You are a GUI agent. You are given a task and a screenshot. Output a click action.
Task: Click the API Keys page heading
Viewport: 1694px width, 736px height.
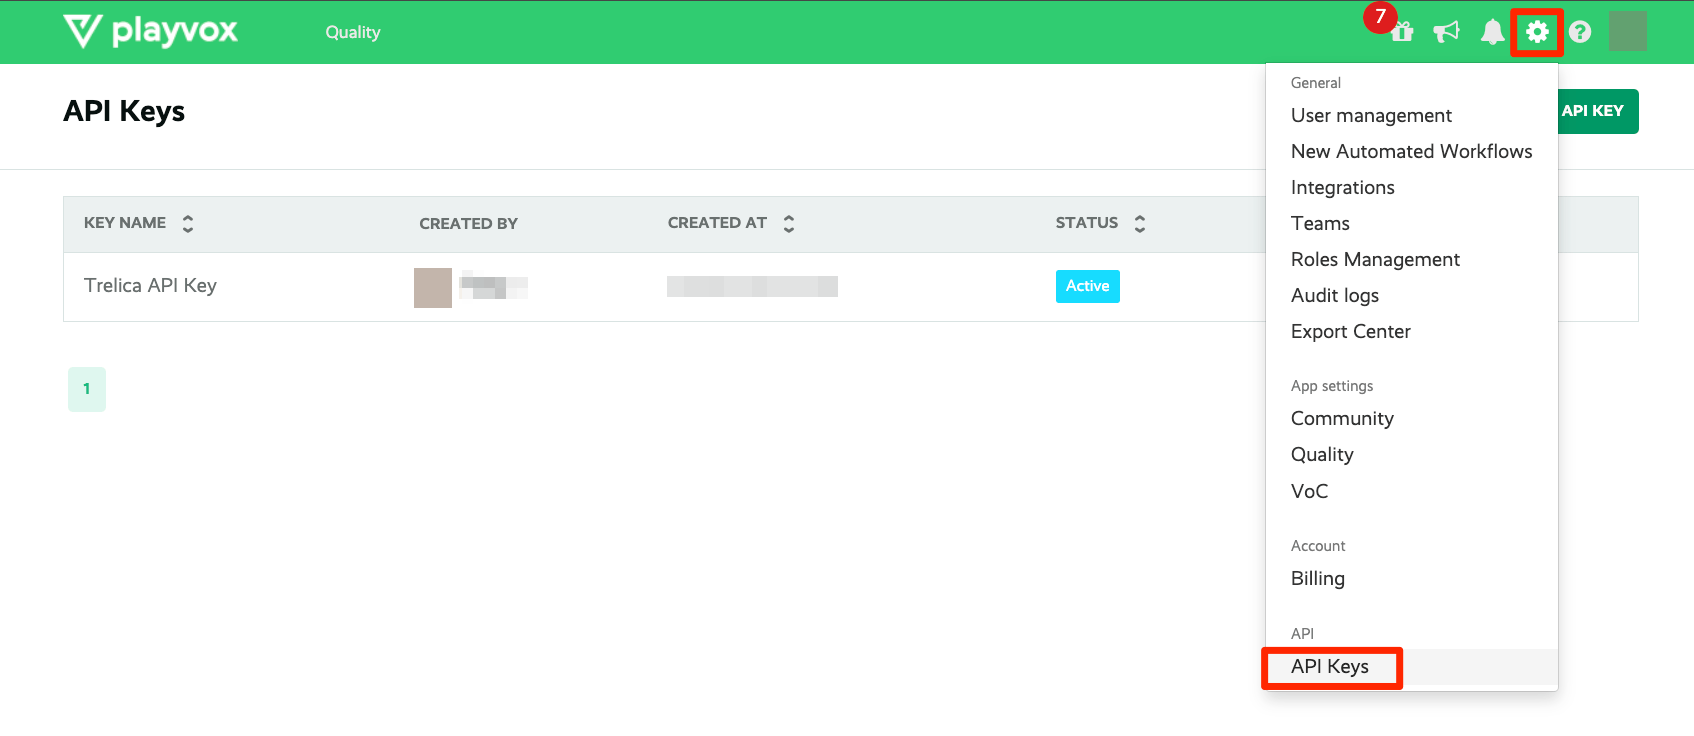tap(124, 111)
